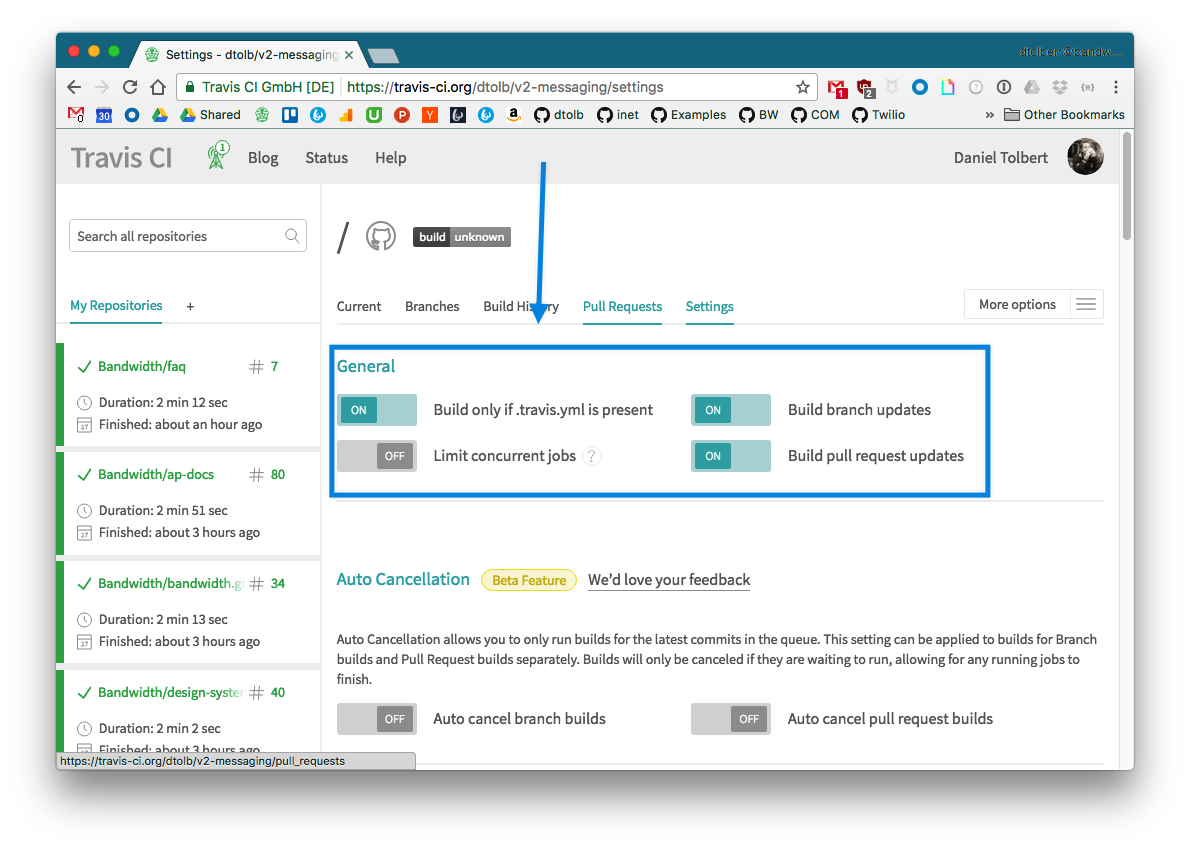Click the Travis CI broadcast tower icon
Screen dimensions: 1190x850
point(219,155)
